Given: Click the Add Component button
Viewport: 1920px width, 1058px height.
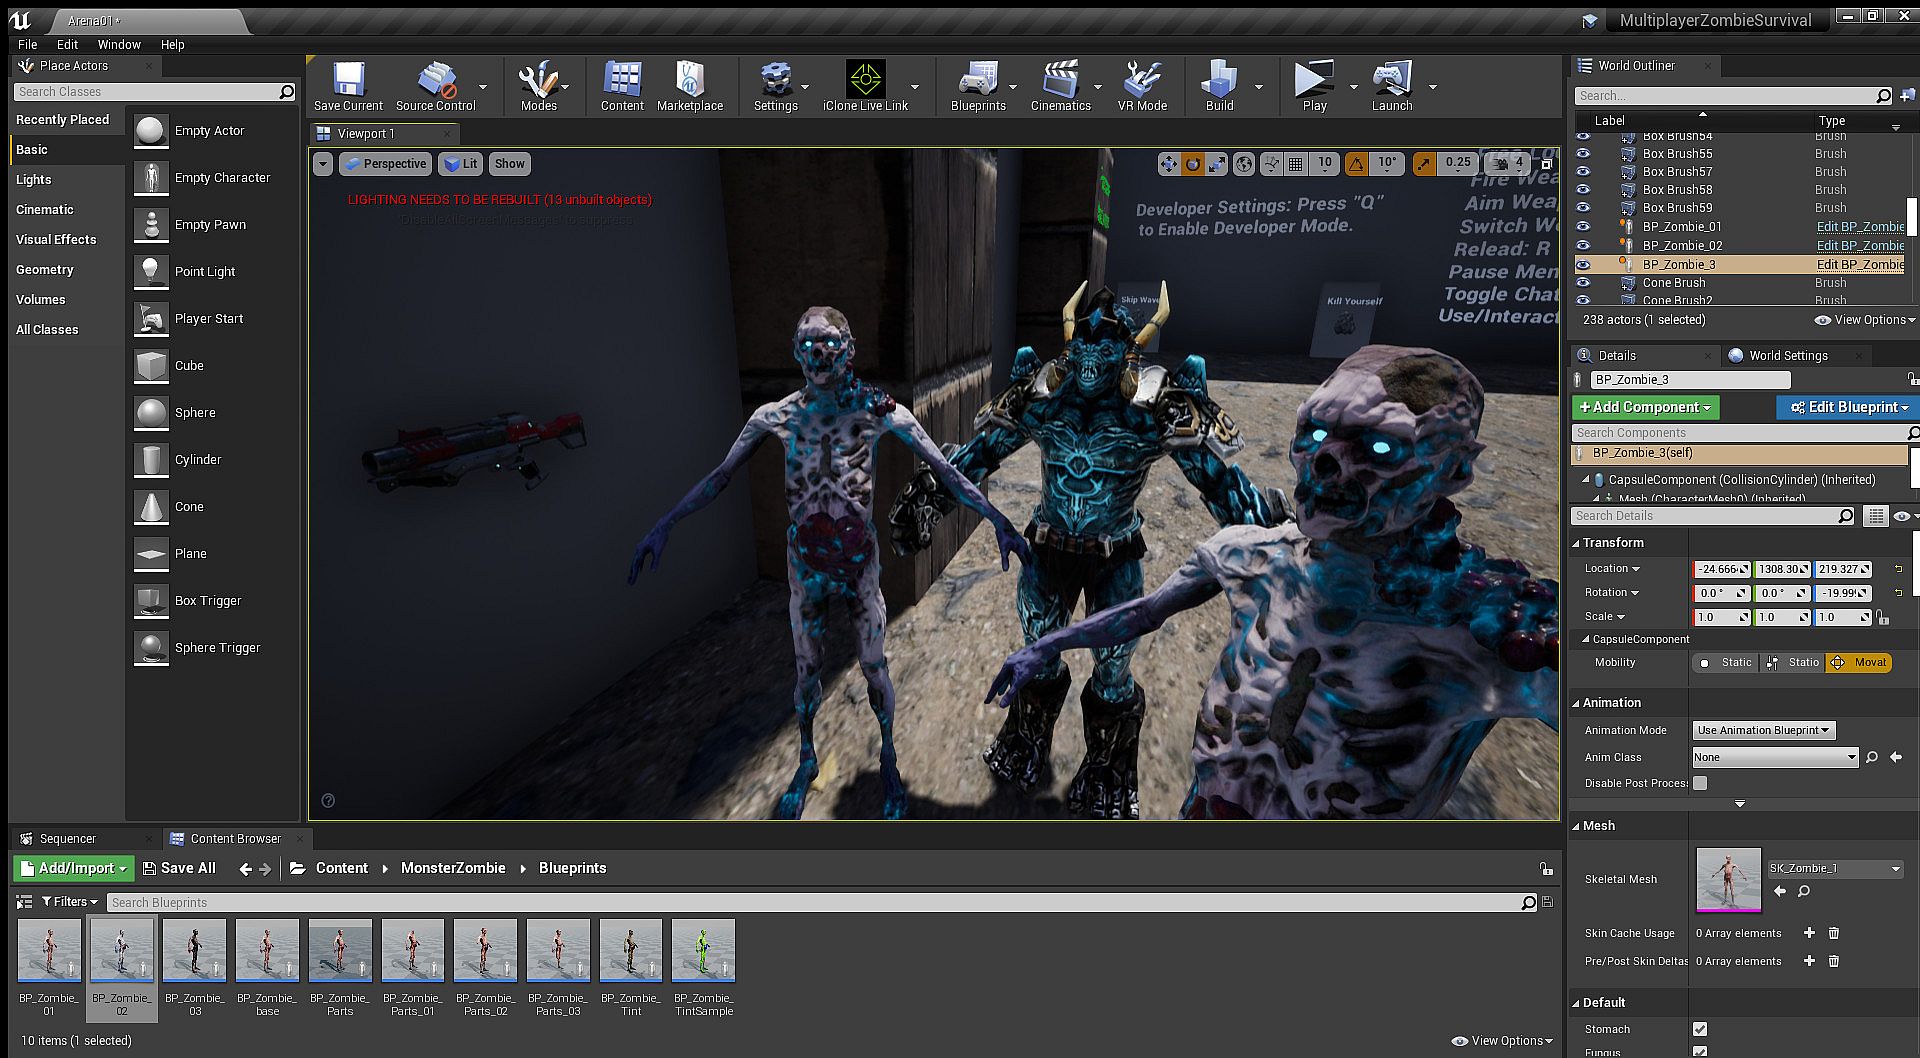Looking at the screenshot, I should pos(1645,407).
